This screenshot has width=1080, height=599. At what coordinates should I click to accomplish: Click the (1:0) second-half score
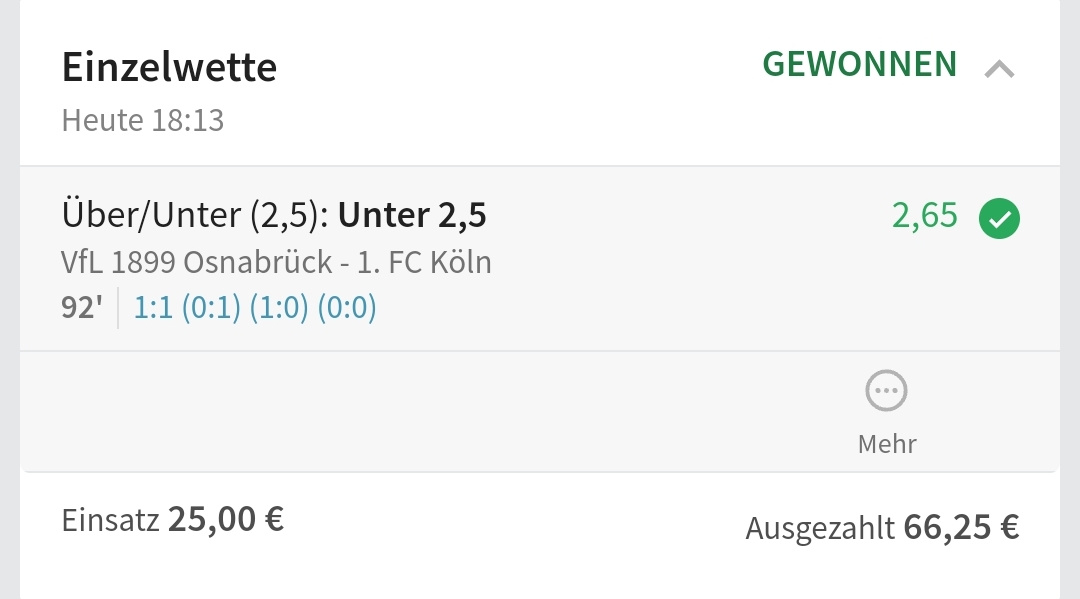click(279, 308)
